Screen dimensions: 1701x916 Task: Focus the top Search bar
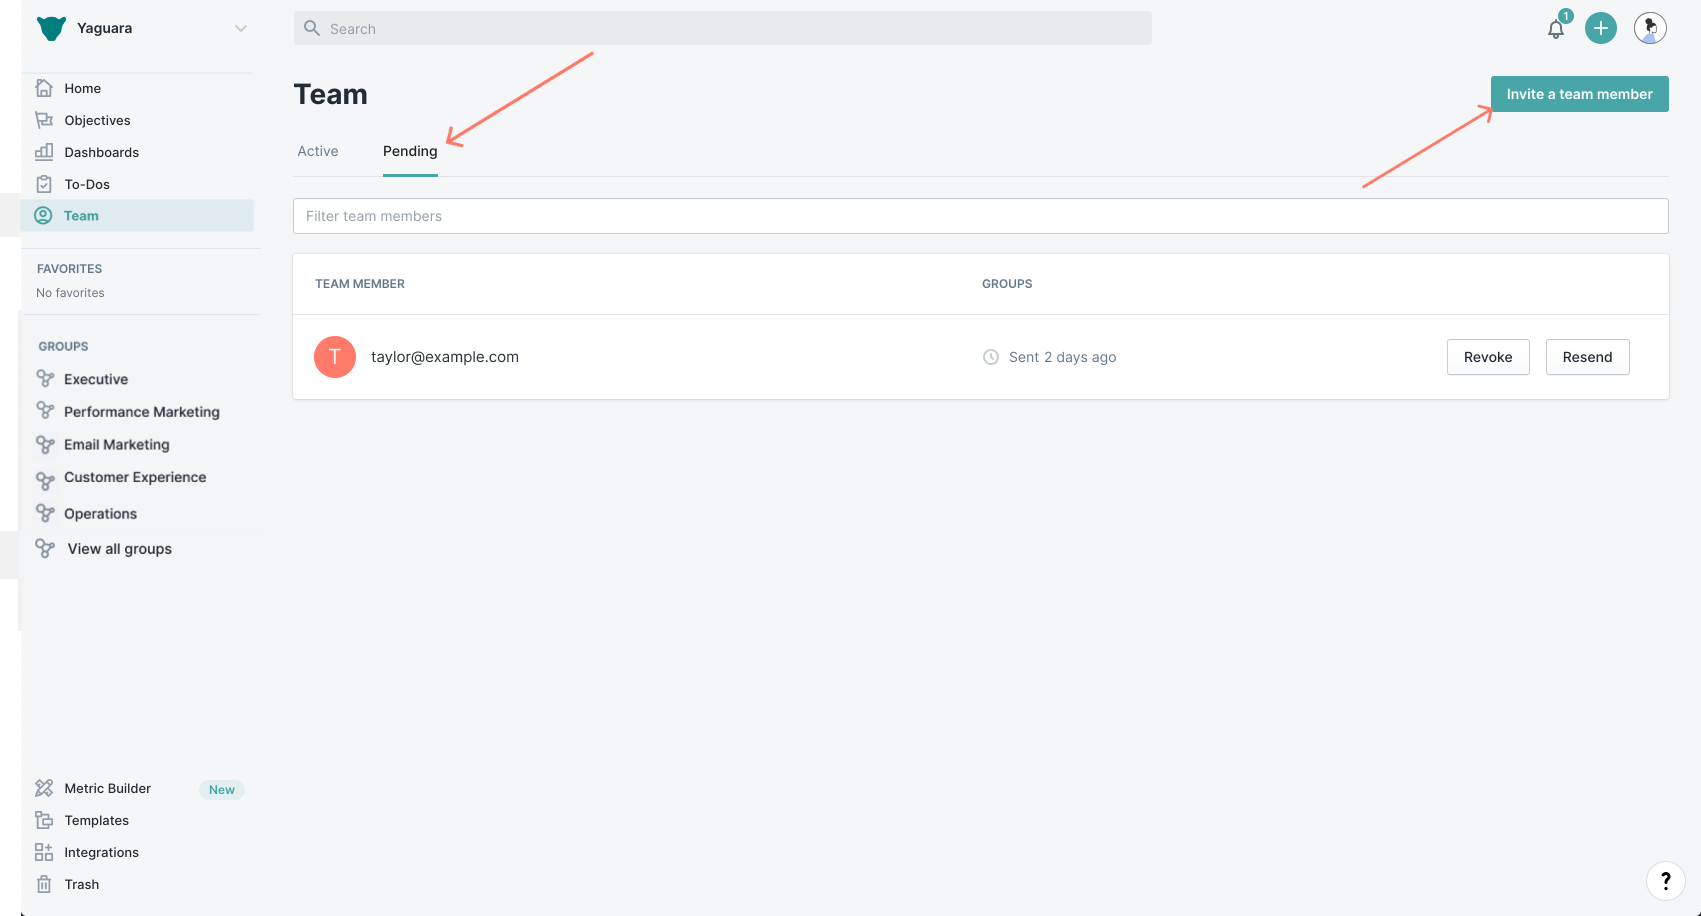click(x=722, y=29)
